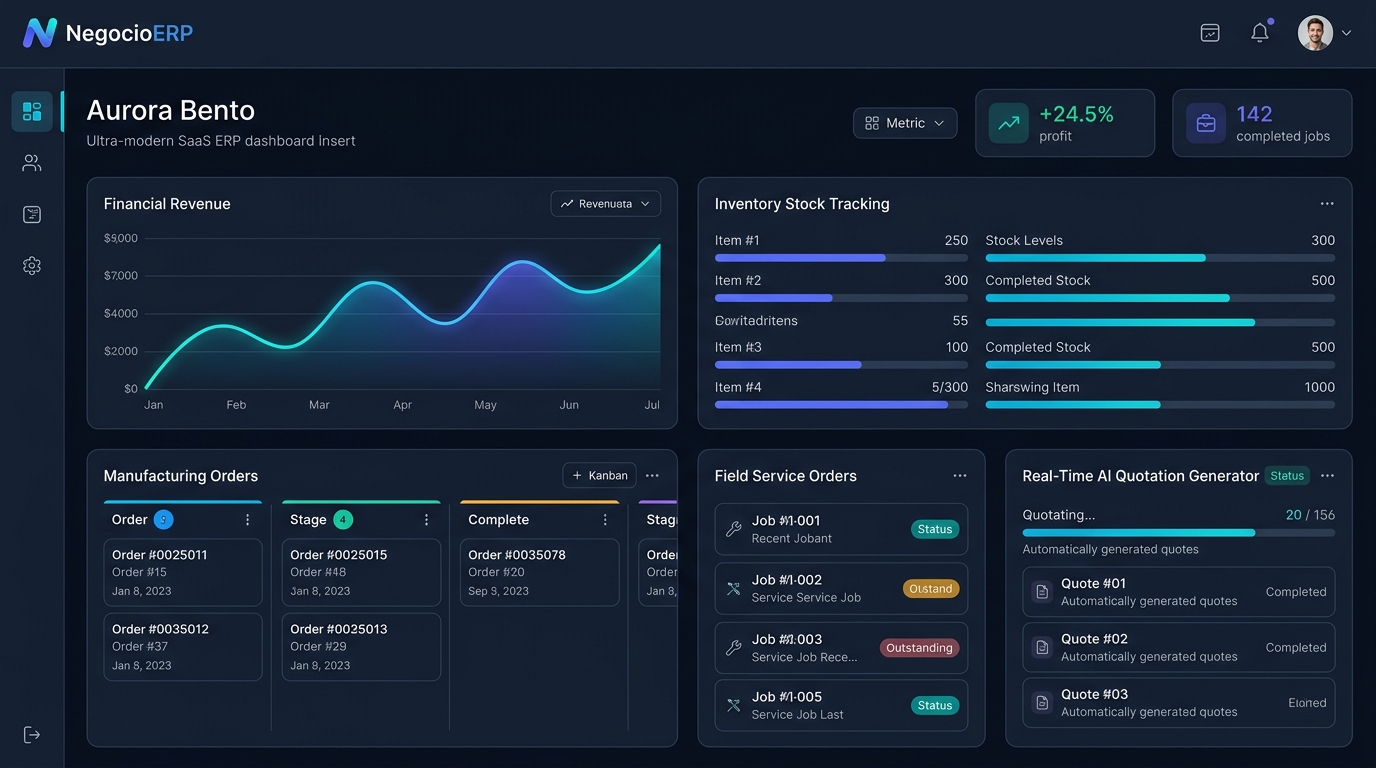Click Outstand badge on Job #1-002
This screenshot has width=1376, height=768.
click(931, 589)
